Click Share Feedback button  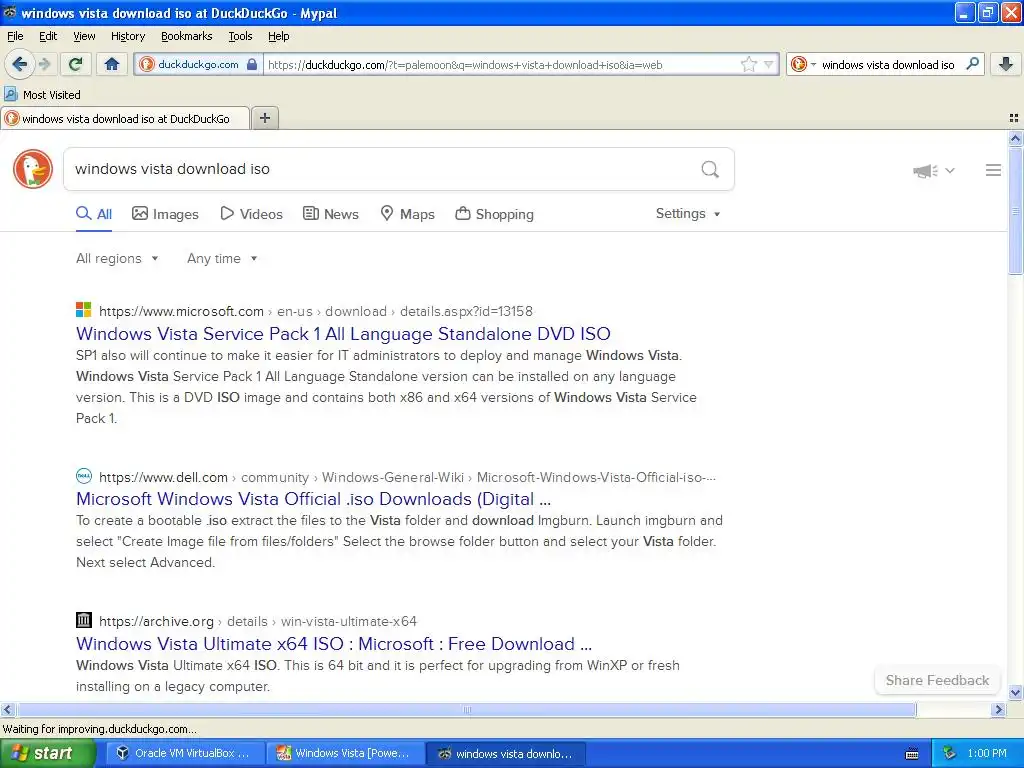(937, 680)
